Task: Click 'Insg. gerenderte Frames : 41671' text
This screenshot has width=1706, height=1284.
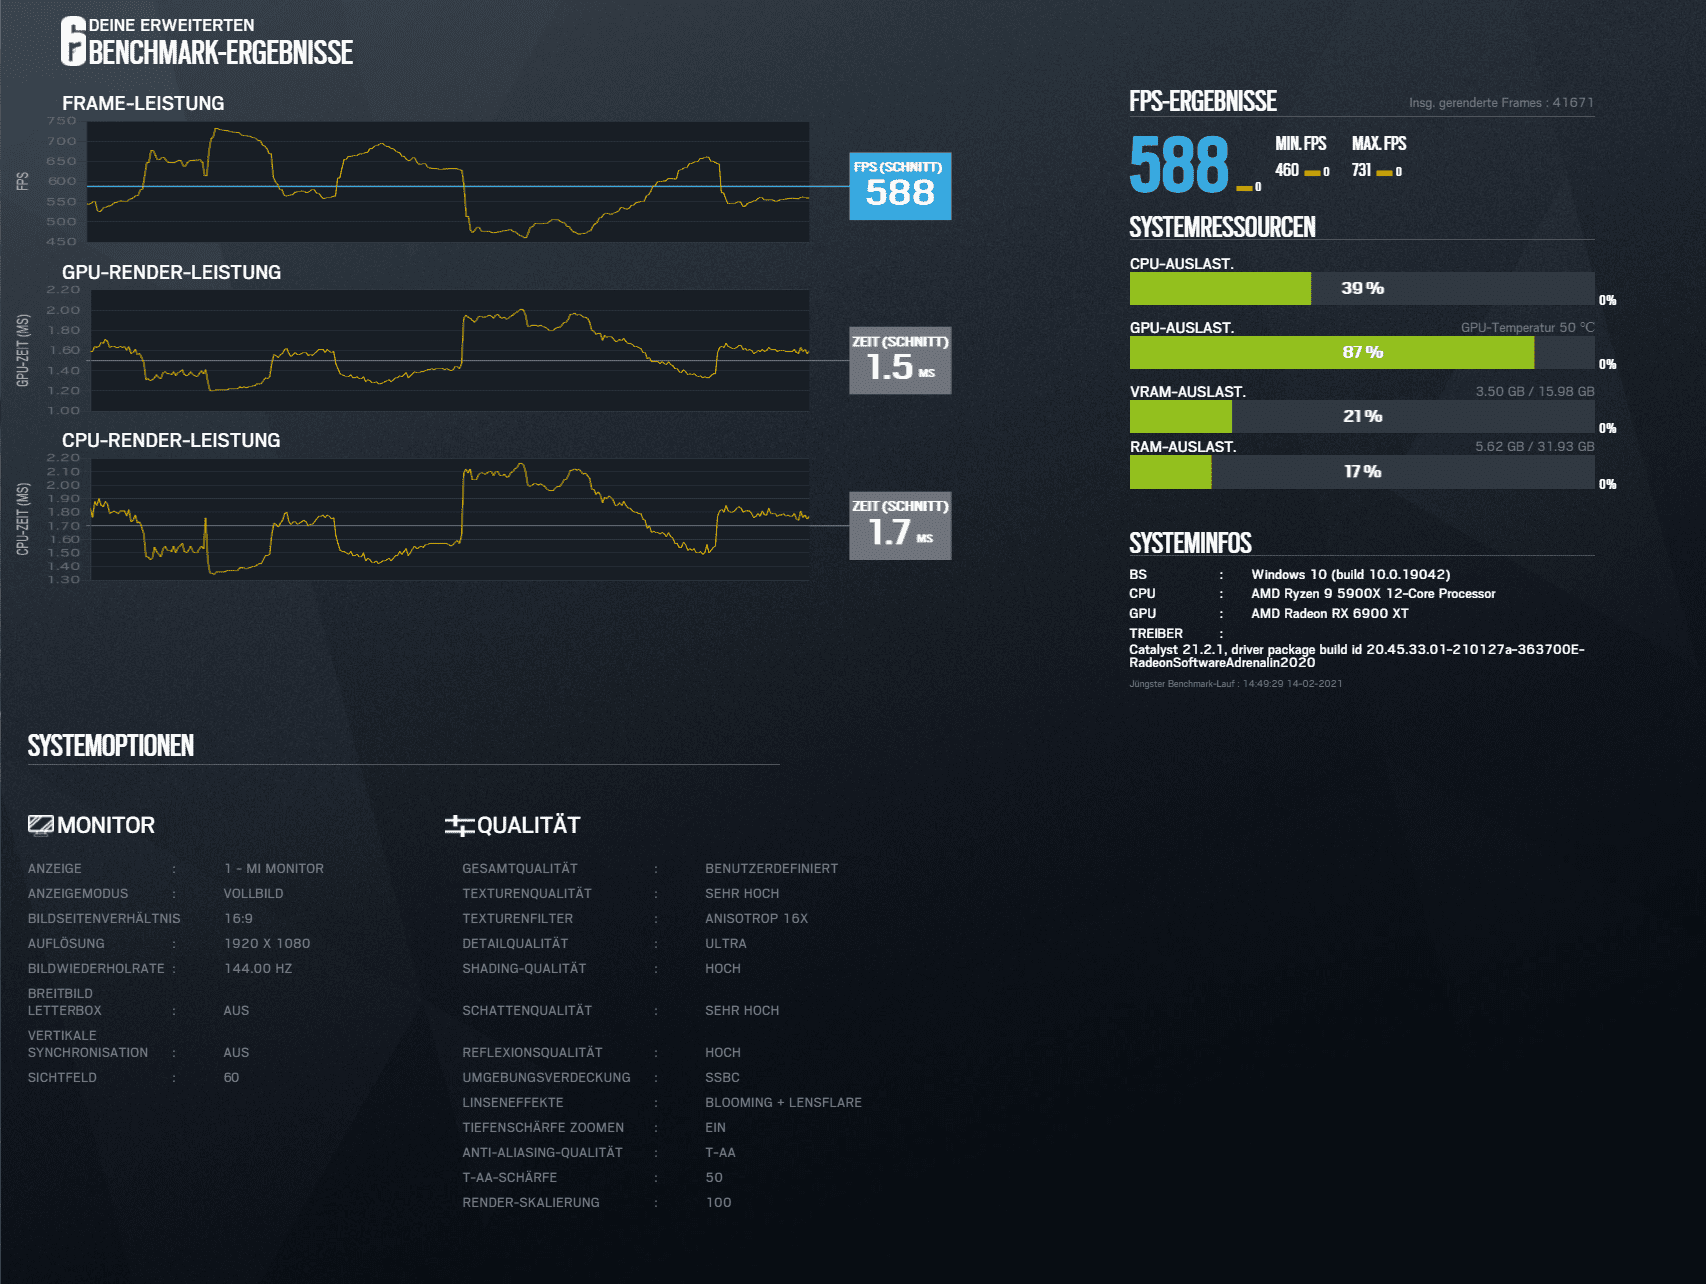Action: (1501, 102)
